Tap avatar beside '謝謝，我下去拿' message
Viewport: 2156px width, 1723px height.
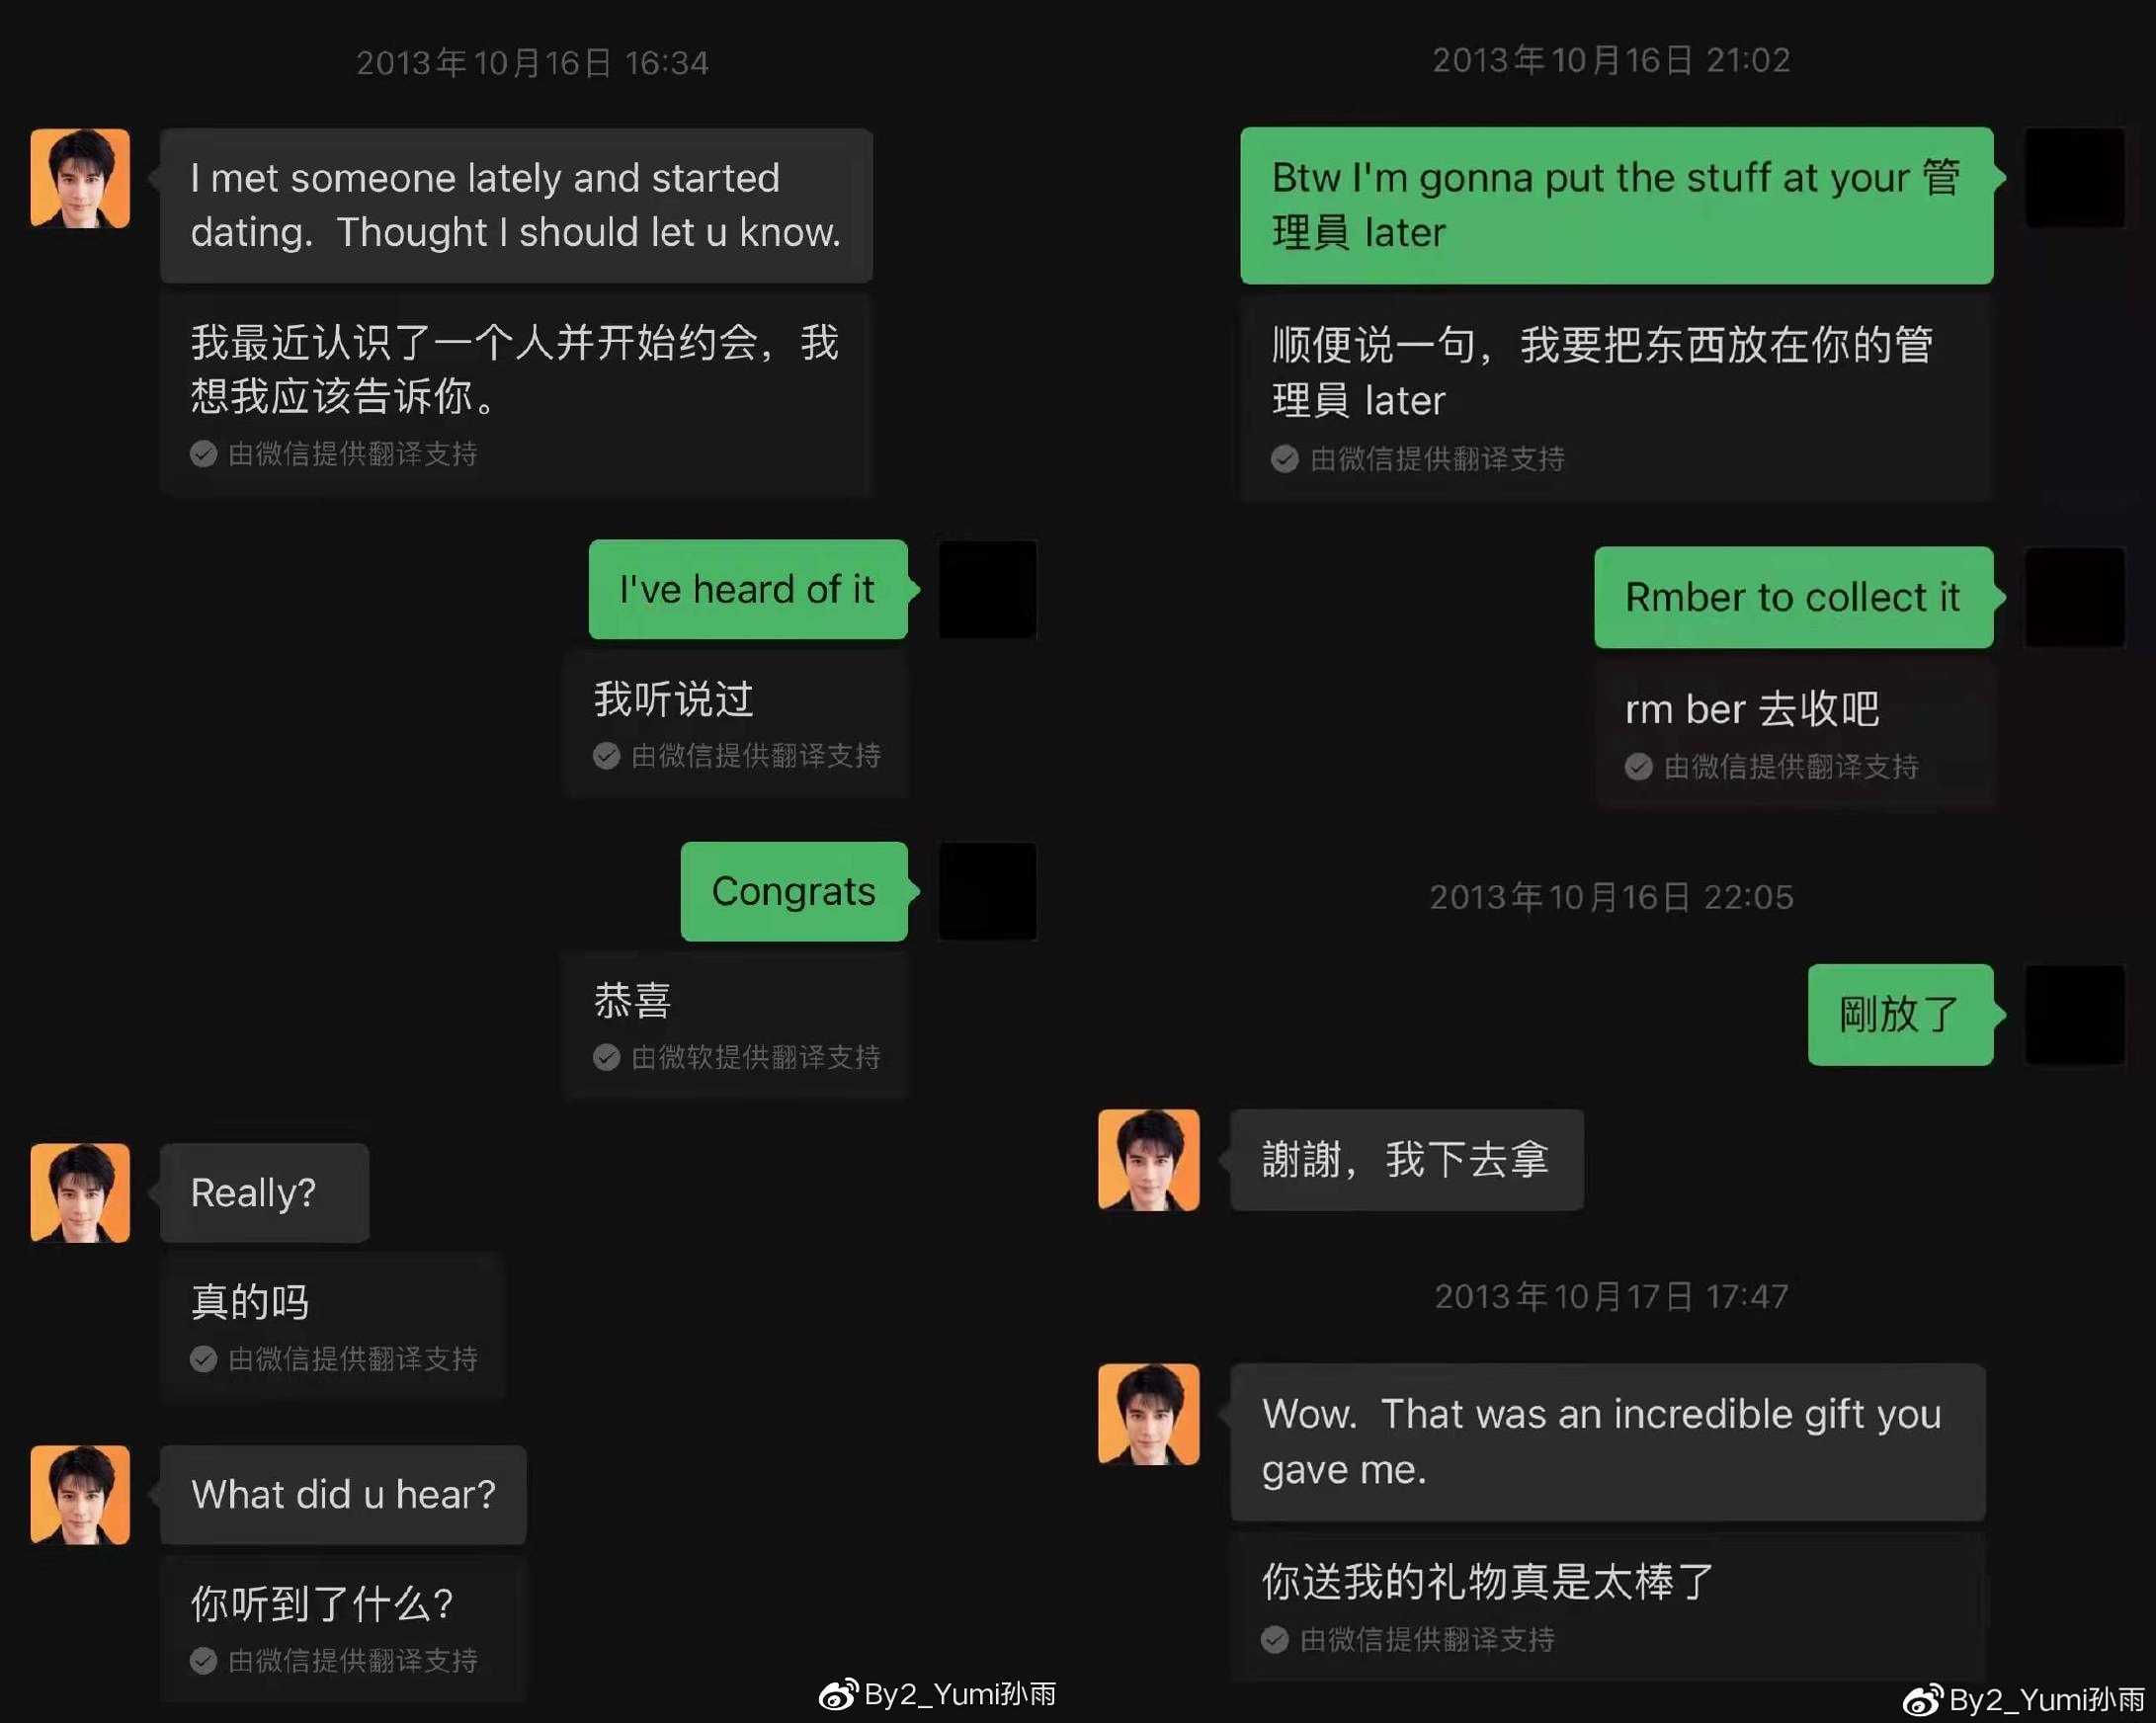1148,1160
